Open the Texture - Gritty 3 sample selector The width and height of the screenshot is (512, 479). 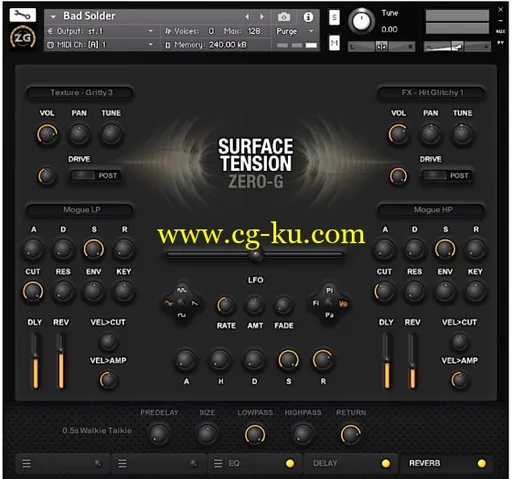[x=80, y=93]
